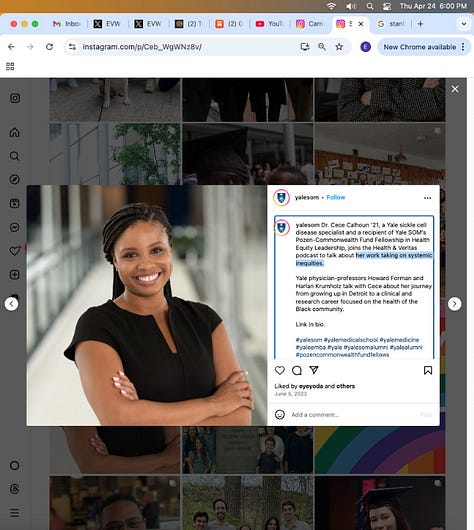The width and height of the screenshot is (474, 530).
Task: Save the post with the bookmark icon
Action: point(428,370)
